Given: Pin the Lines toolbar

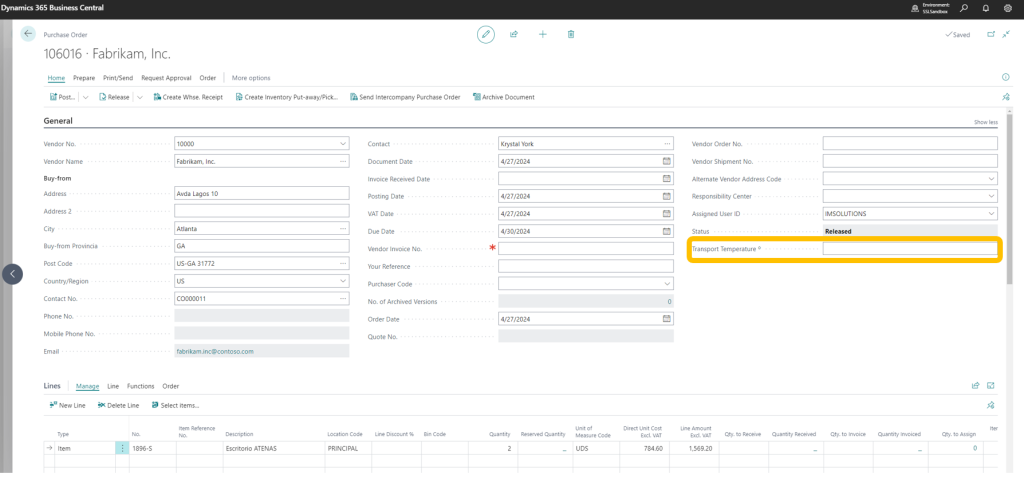Looking at the screenshot, I should point(991,406).
